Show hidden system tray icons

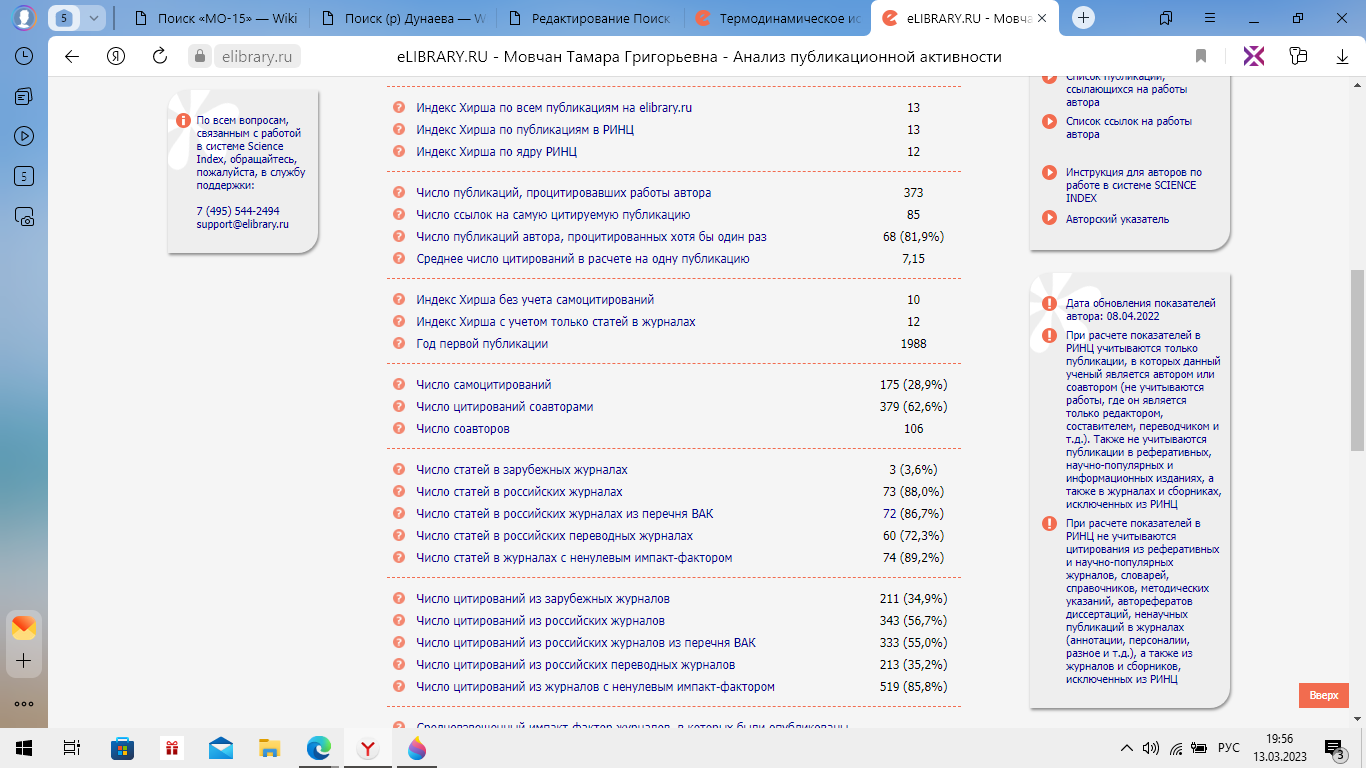coord(1128,748)
